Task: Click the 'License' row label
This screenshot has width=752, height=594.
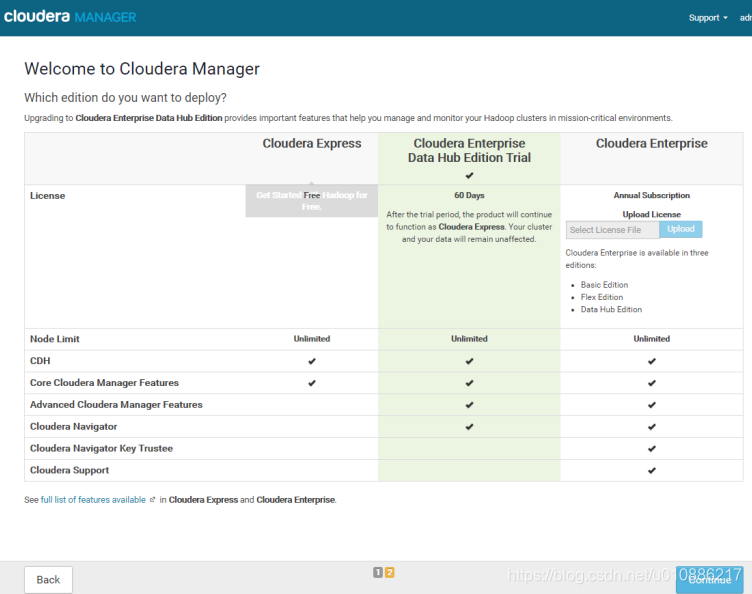Action: tap(47, 196)
